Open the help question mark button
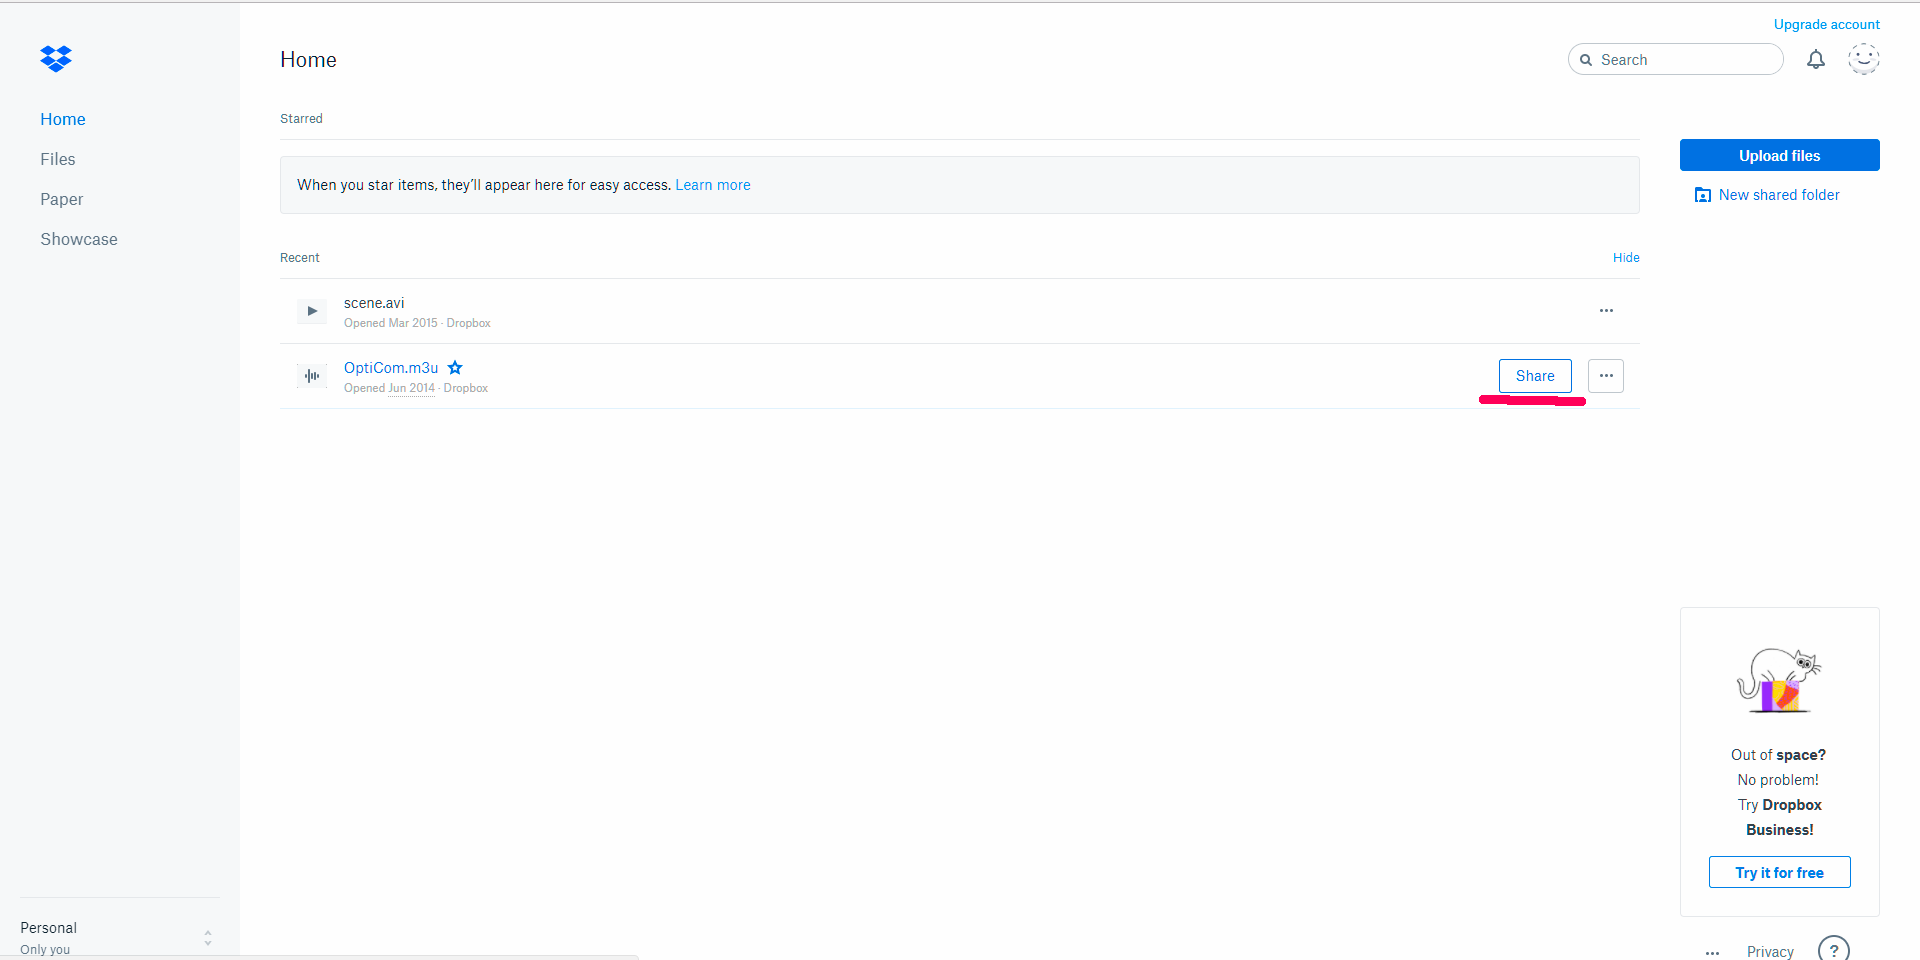This screenshot has height=960, width=1920. (x=1834, y=950)
